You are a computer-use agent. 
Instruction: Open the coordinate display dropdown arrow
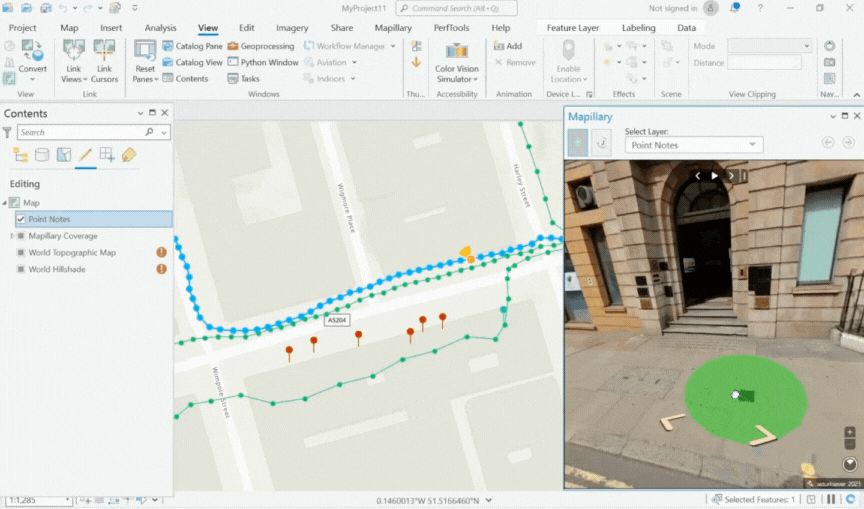coord(489,501)
